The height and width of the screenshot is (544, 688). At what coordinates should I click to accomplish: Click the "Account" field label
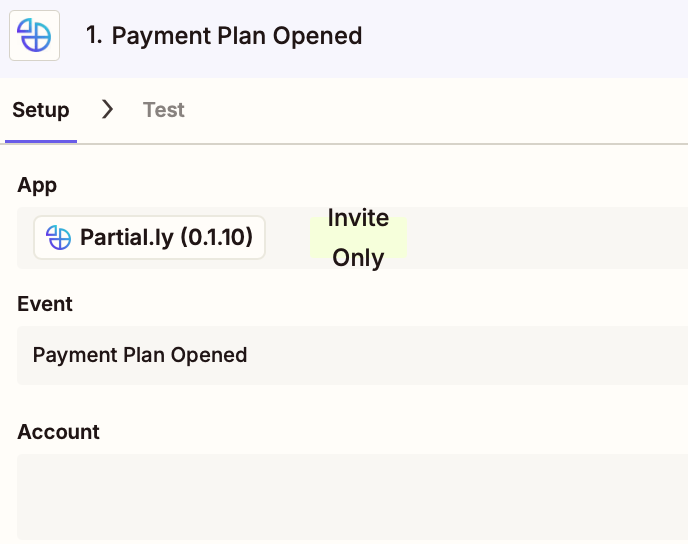tap(58, 432)
